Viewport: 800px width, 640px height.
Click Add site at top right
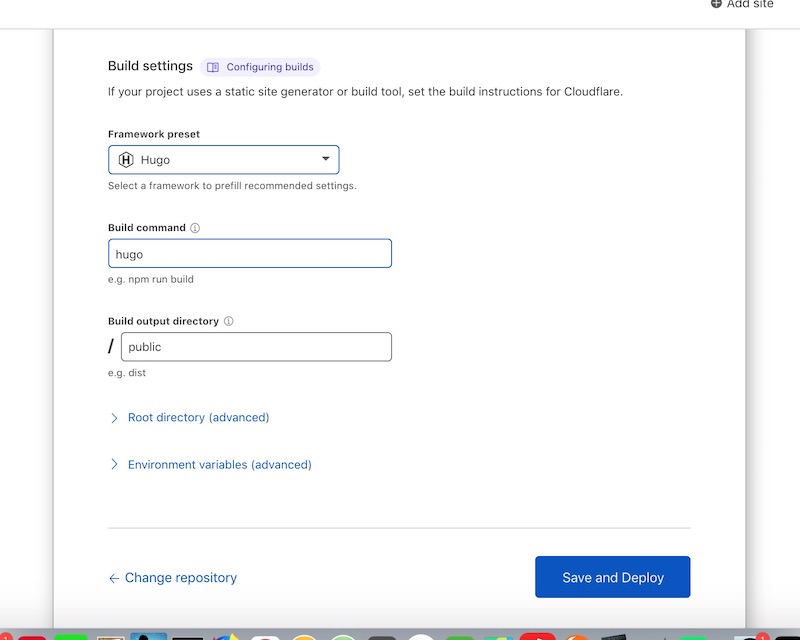tap(742, 4)
